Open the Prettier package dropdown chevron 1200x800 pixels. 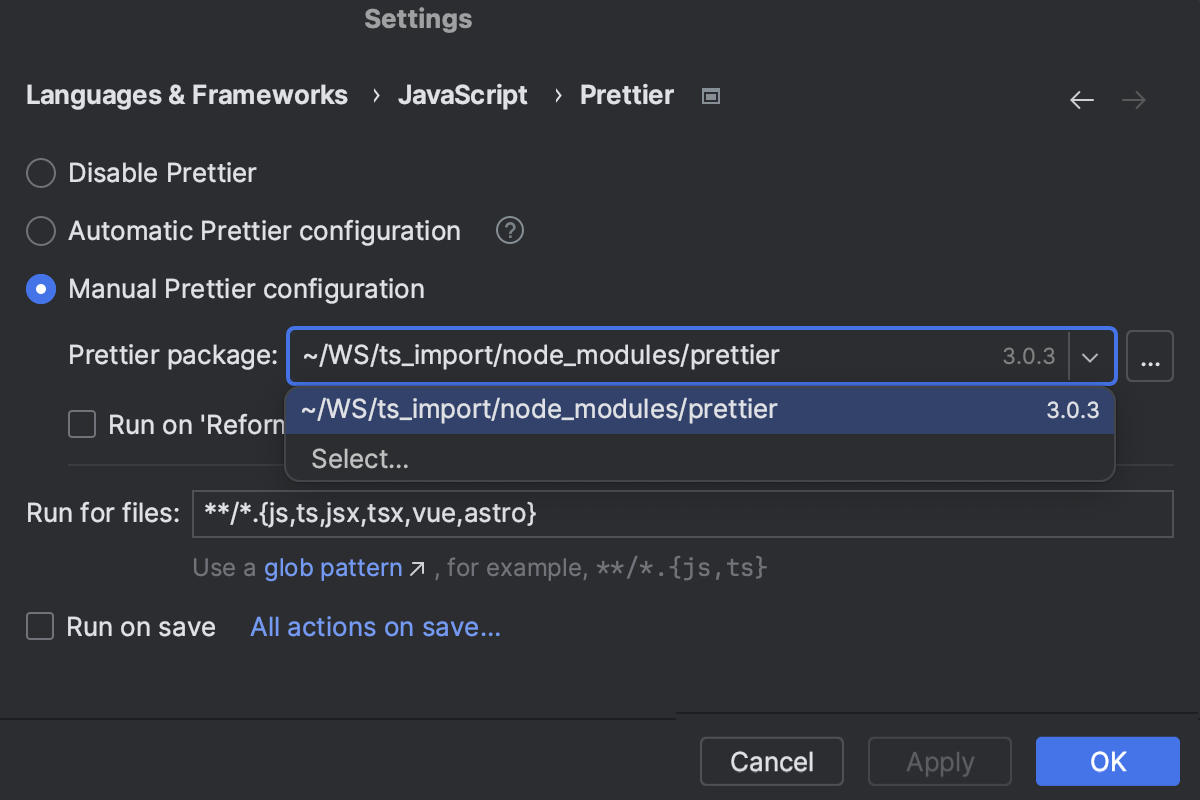(1090, 355)
